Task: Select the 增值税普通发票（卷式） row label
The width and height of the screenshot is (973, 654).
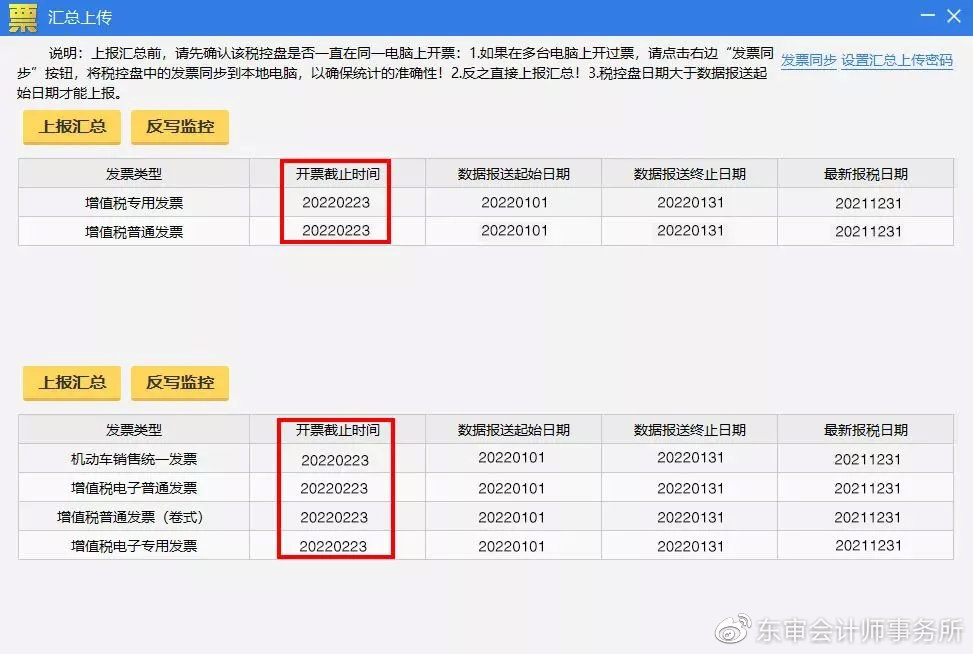Action: 130,517
